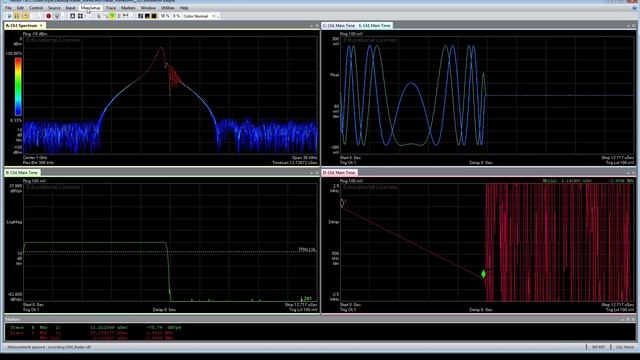Open the Trace menu
Viewport: 640px width, 360px height.
coord(111,8)
